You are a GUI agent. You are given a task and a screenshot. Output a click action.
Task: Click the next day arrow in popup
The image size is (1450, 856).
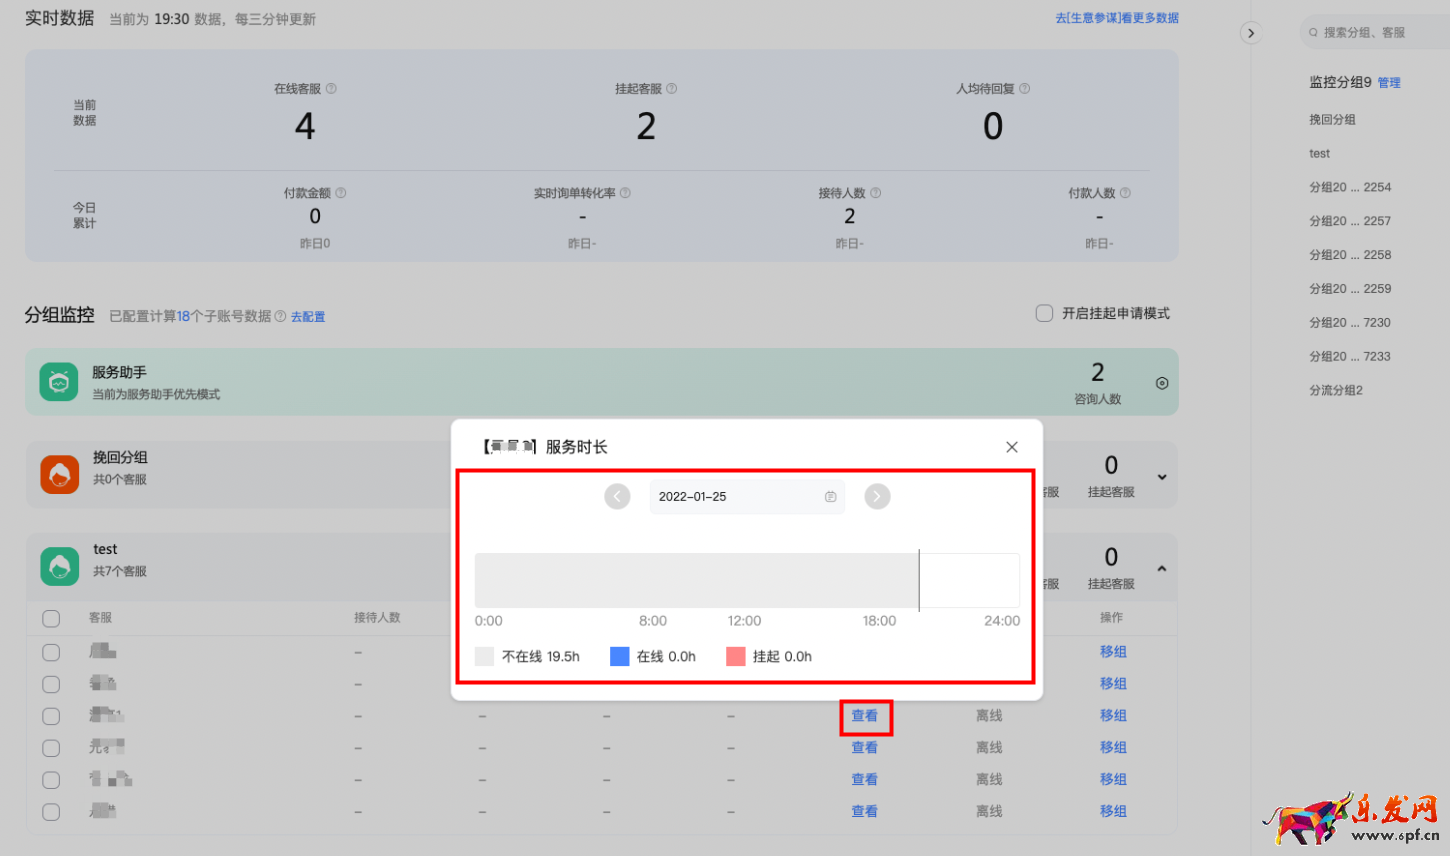[x=877, y=496]
